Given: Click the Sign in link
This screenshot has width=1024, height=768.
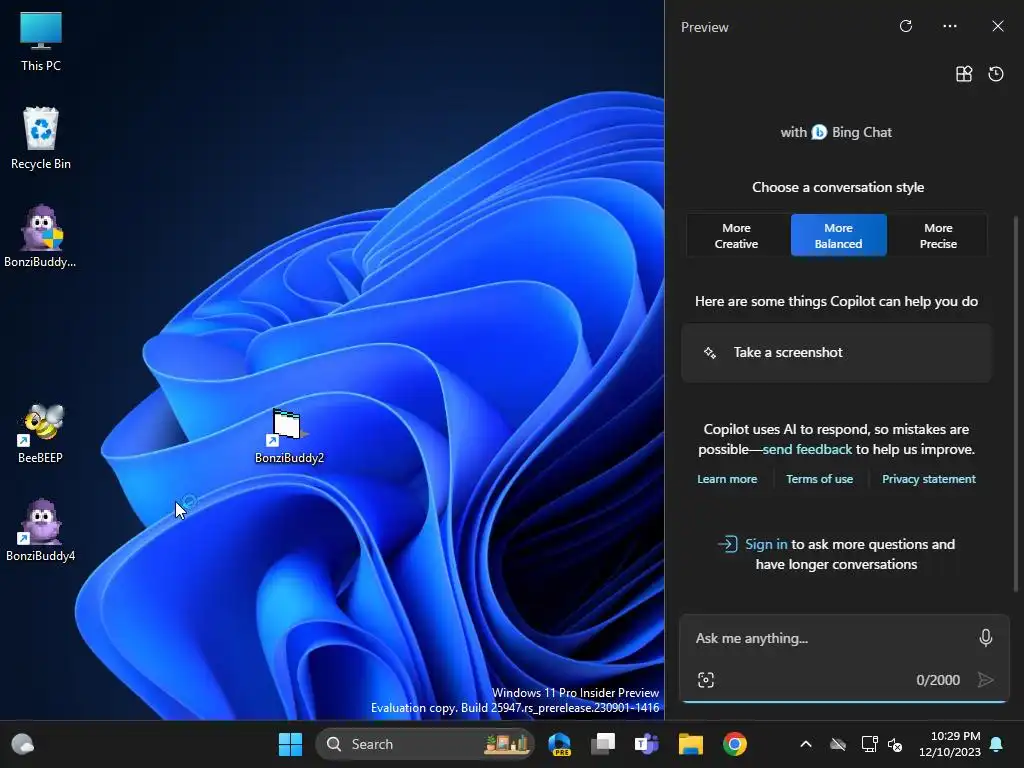Looking at the screenshot, I should tap(766, 544).
